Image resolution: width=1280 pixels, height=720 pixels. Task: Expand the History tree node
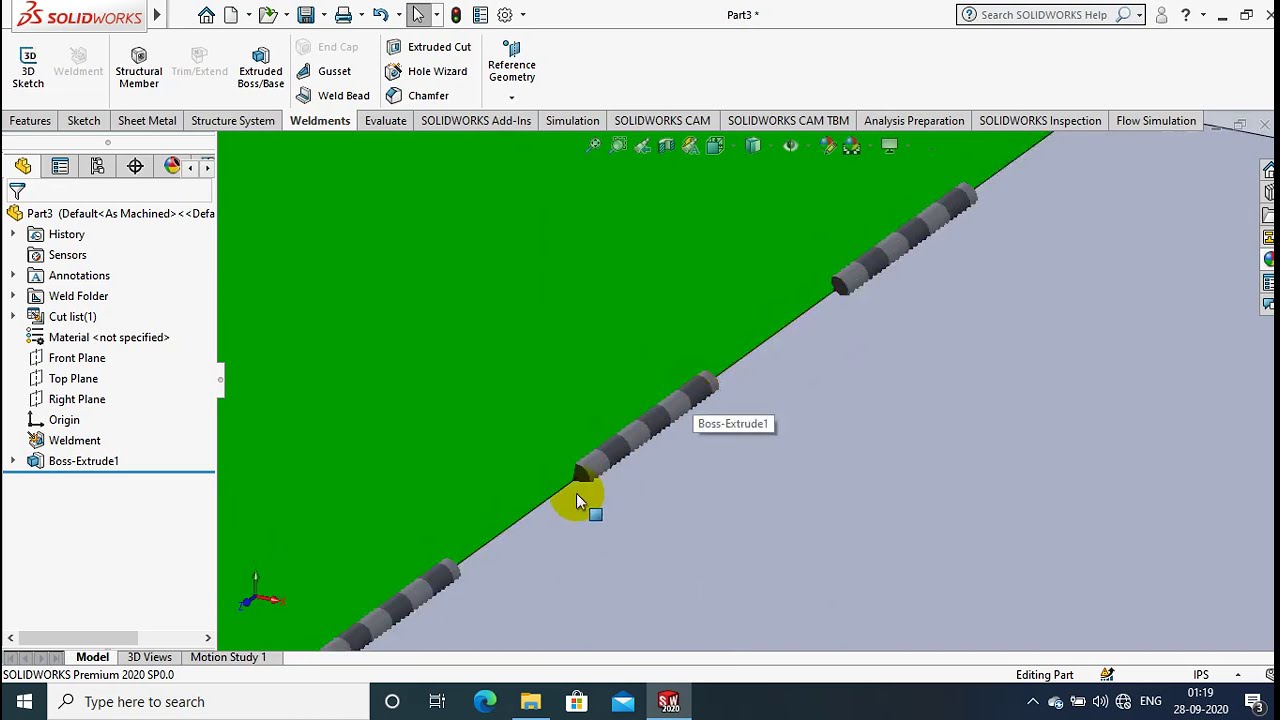(13, 234)
